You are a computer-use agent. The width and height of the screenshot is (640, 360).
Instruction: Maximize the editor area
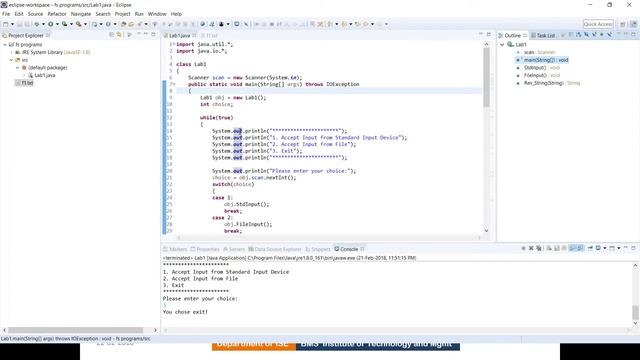tap(489, 34)
